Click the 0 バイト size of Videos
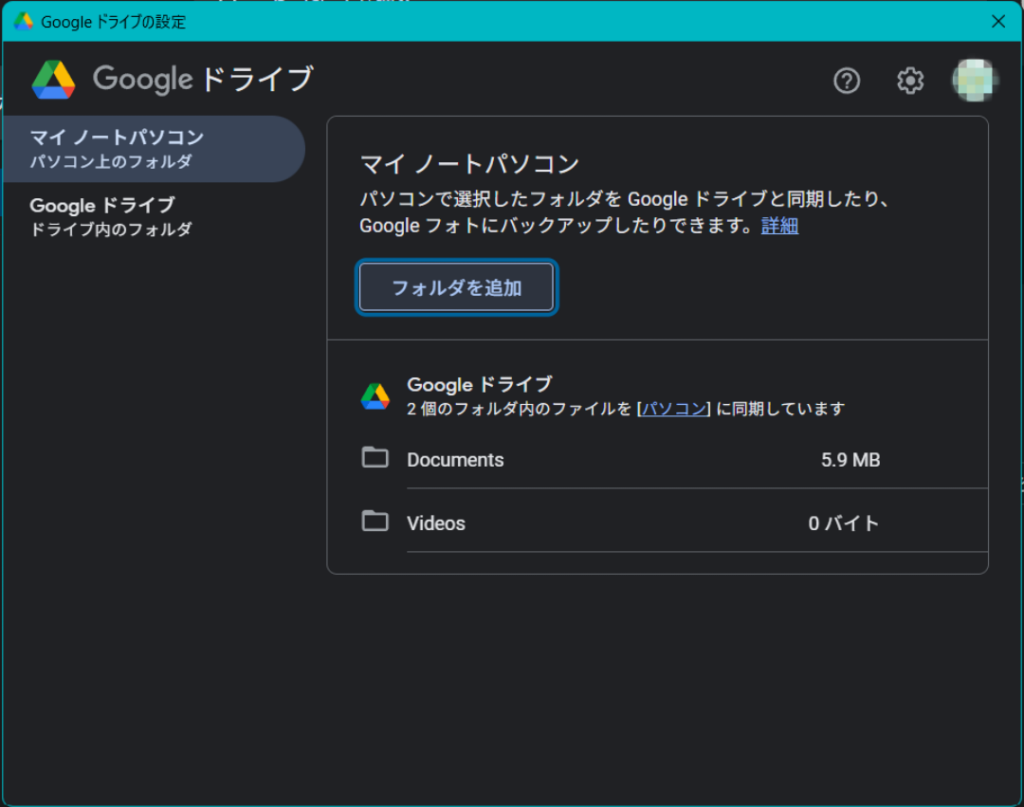The image size is (1024, 807). [844, 523]
